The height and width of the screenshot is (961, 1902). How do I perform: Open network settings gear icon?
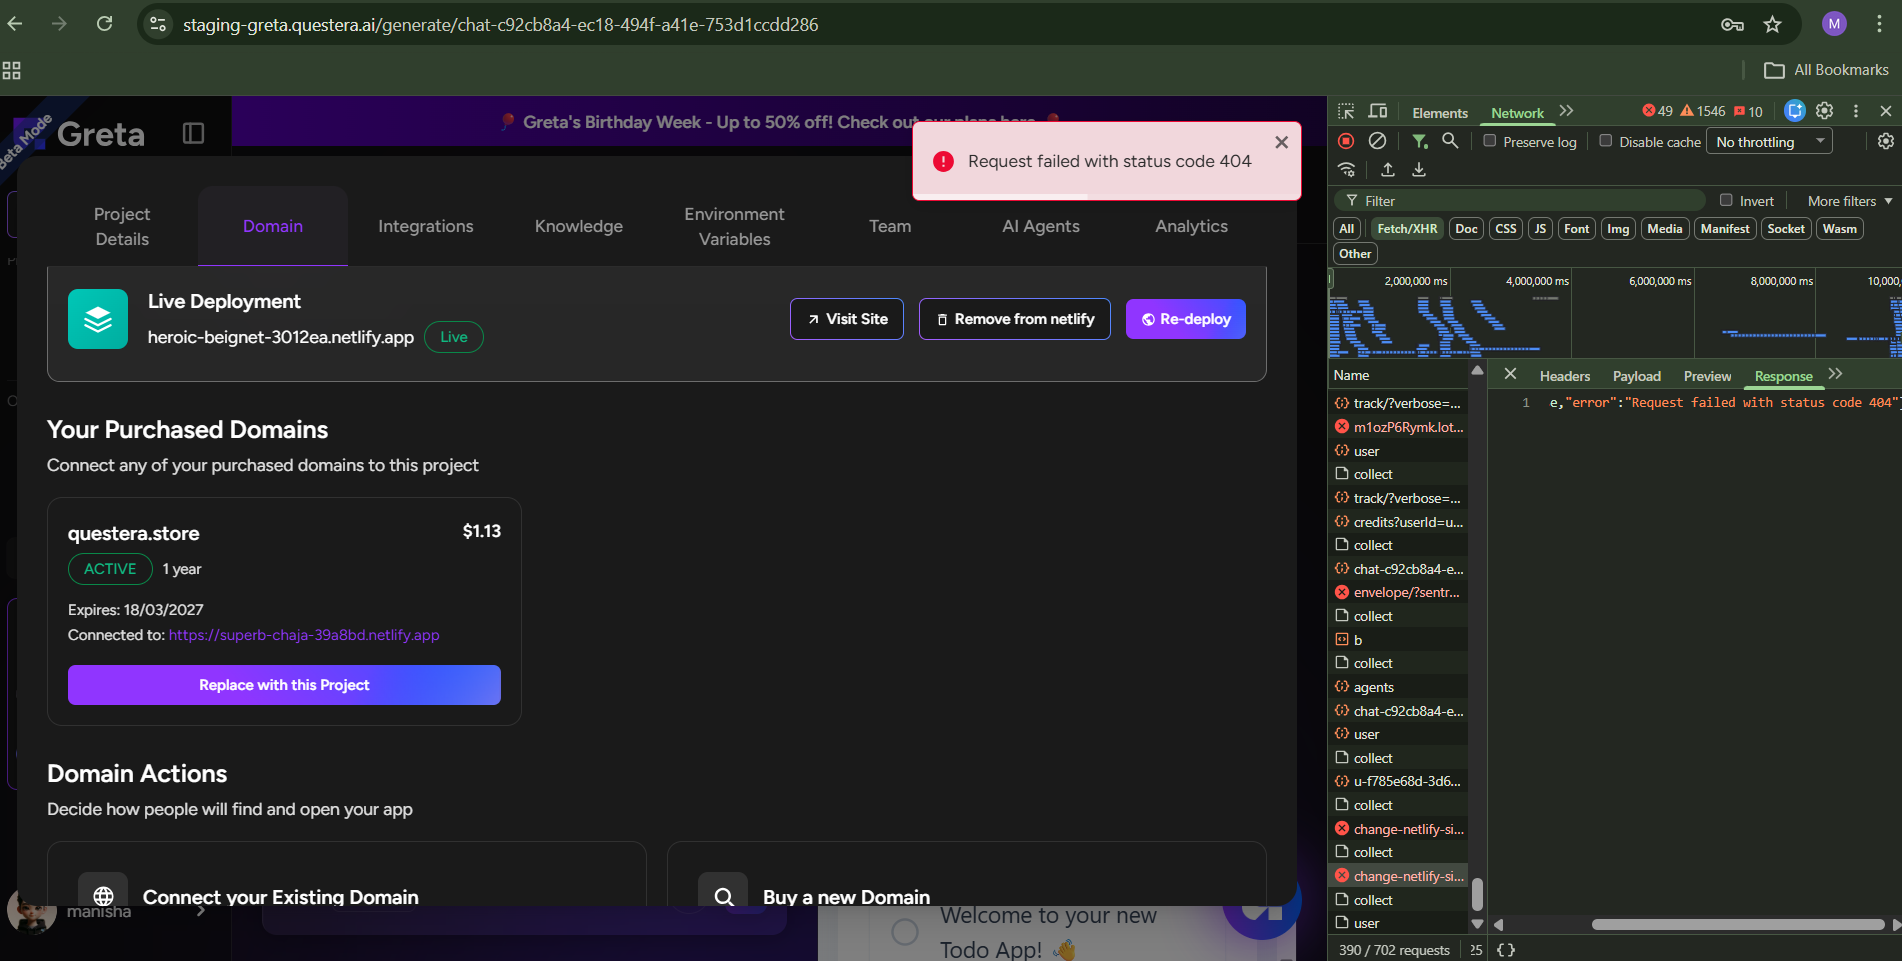[x=1885, y=141]
